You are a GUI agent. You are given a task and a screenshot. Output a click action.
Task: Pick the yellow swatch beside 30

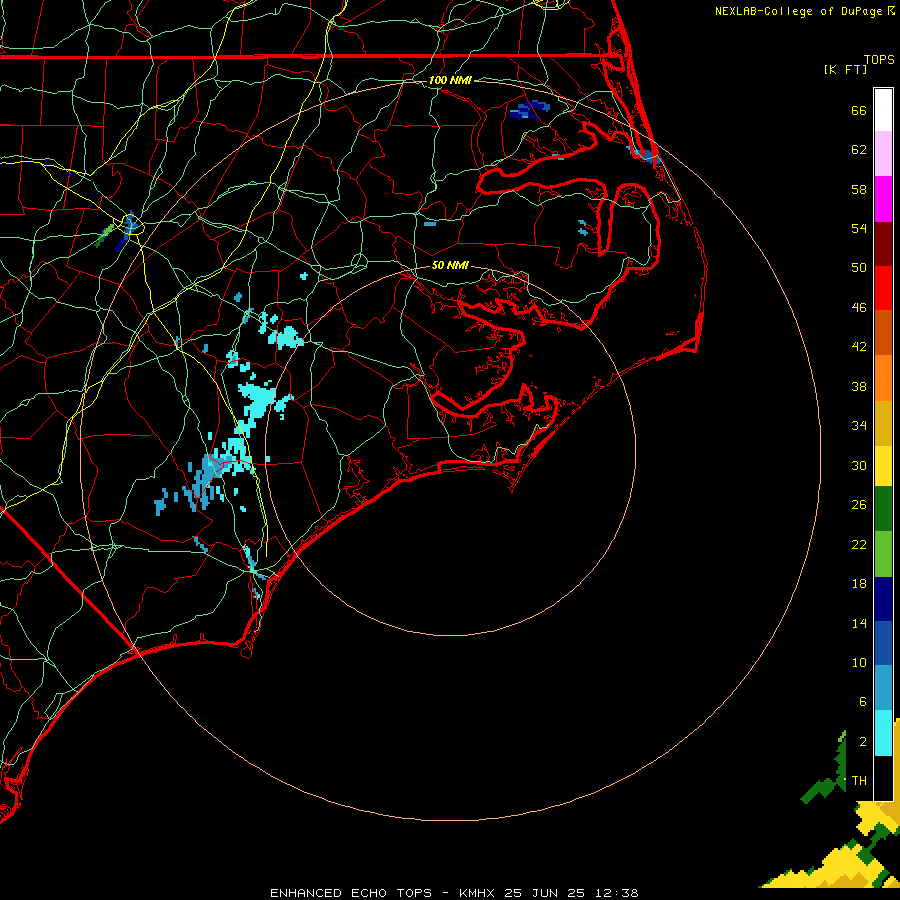click(883, 466)
